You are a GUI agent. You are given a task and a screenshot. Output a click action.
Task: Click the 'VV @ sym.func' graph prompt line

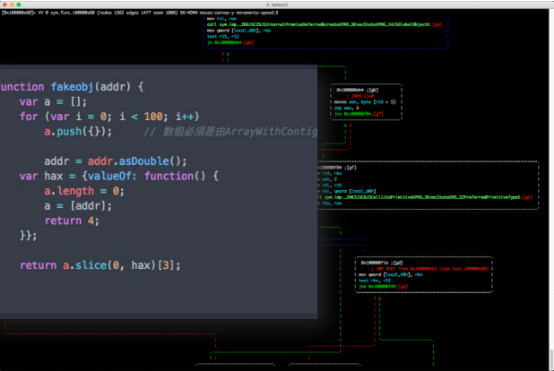coord(140,13)
